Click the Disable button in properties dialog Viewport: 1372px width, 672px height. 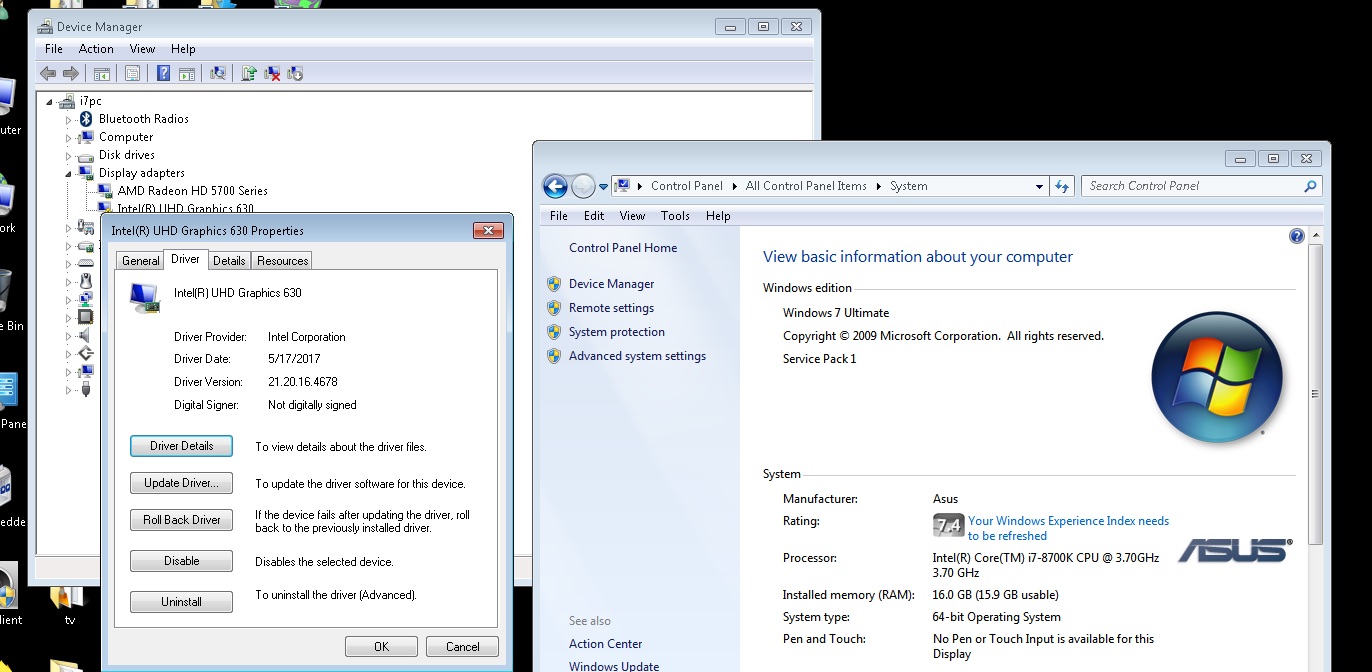click(x=182, y=561)
